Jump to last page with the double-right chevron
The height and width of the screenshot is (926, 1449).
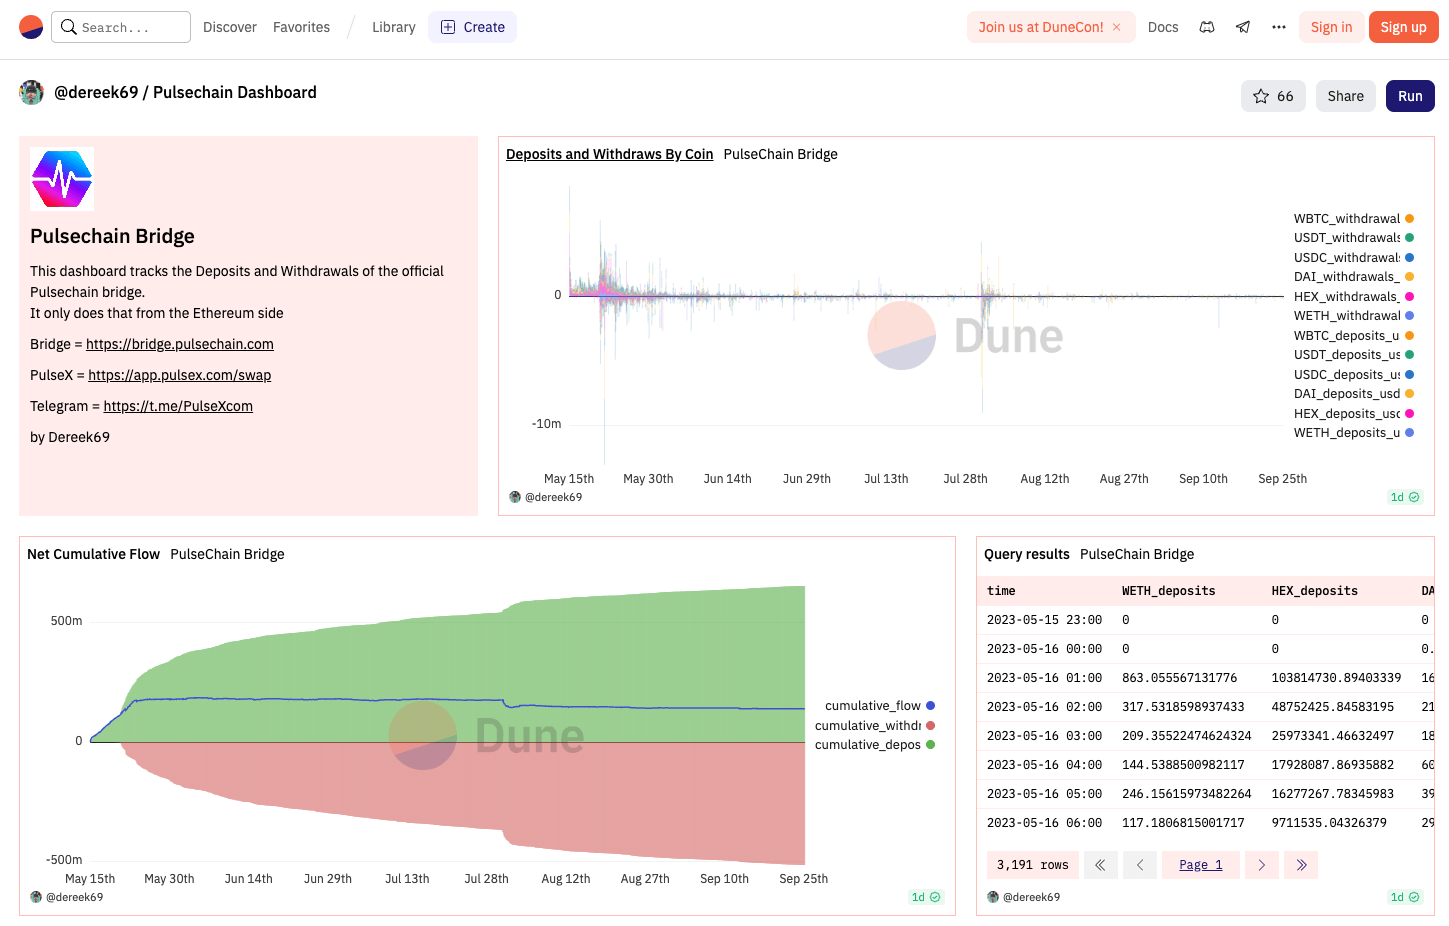pos(1301,864)
